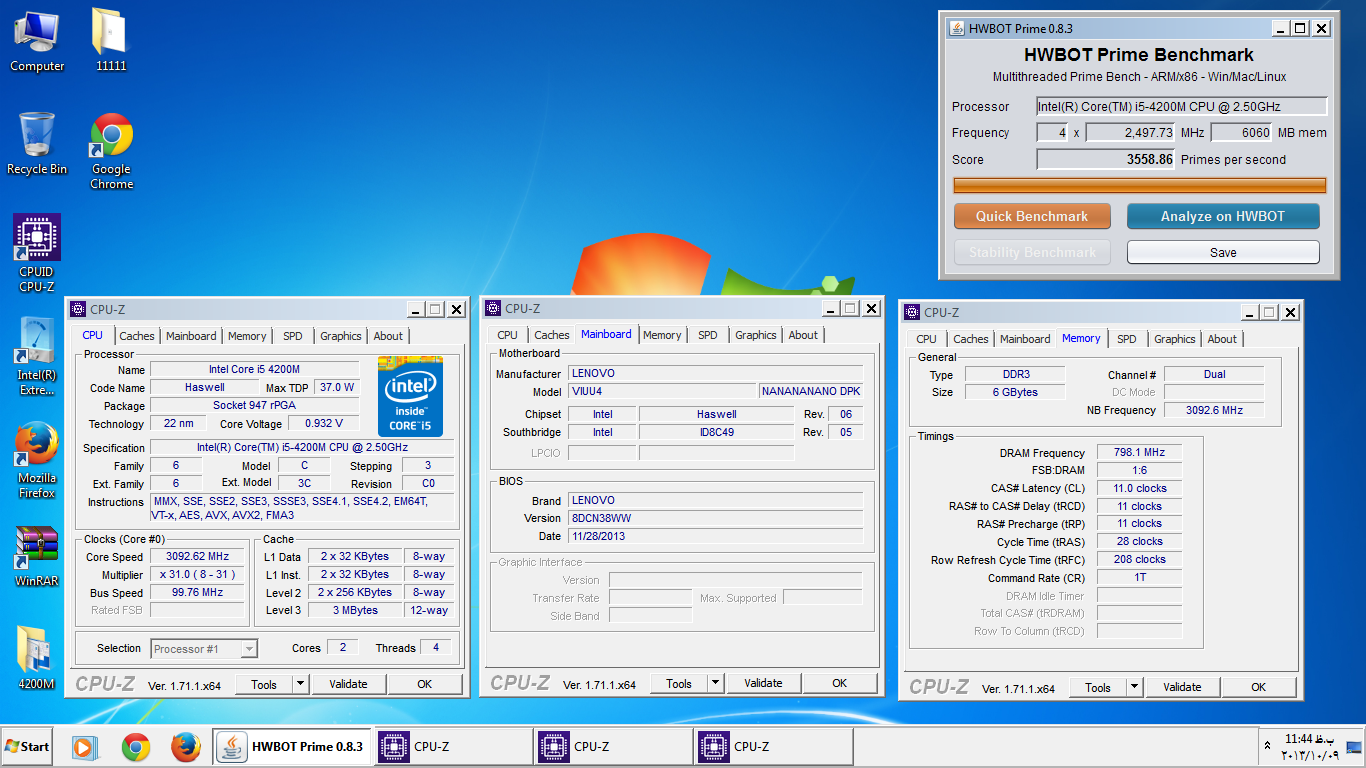Click the HWBOT Prime window title bar Java icon
Screen dimensions: 1366x768
pyautogui.click(x=956, y=28)
